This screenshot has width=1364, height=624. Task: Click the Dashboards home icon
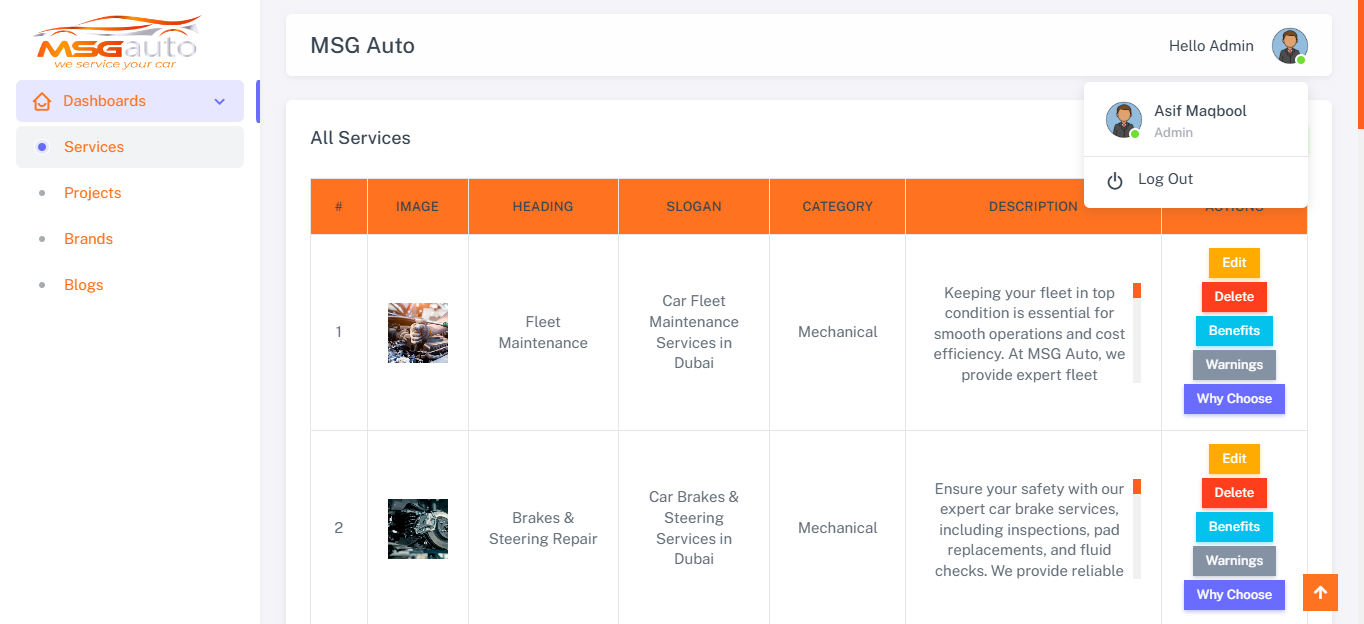tap(41, 101)
